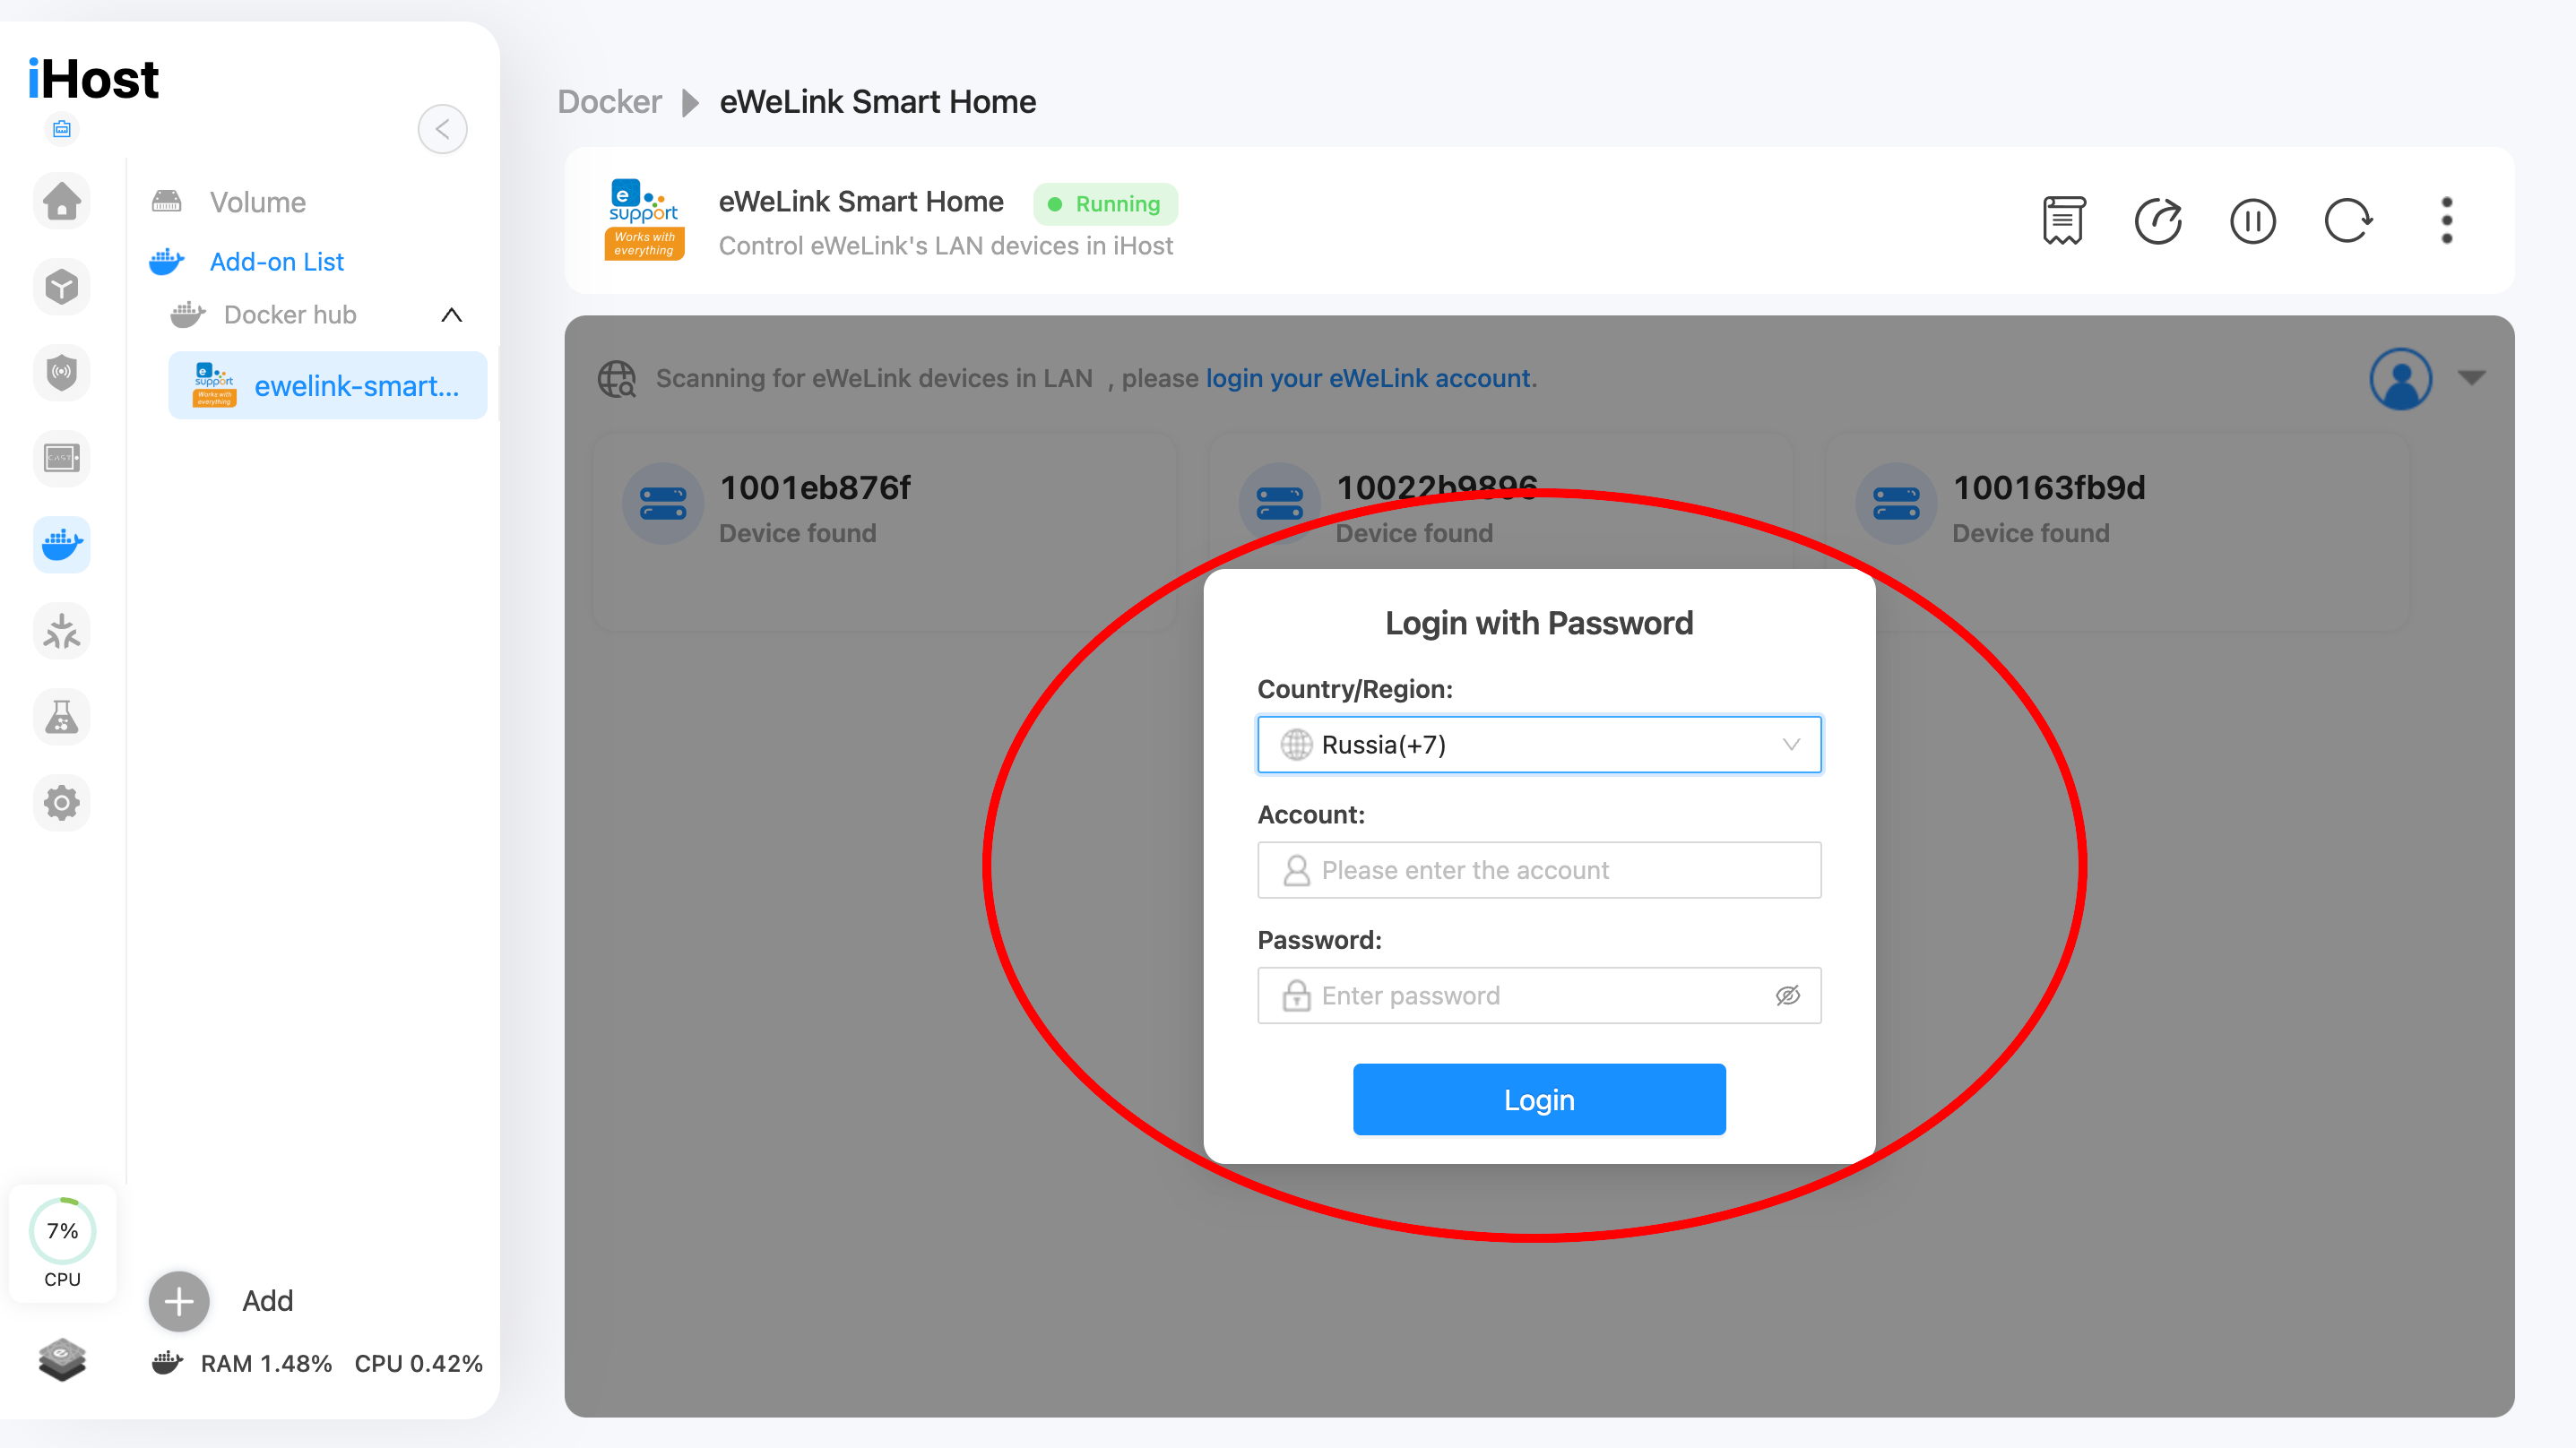Click RAM 1.48% status text
The image size is (2576, 1448).
[266, 1364]
